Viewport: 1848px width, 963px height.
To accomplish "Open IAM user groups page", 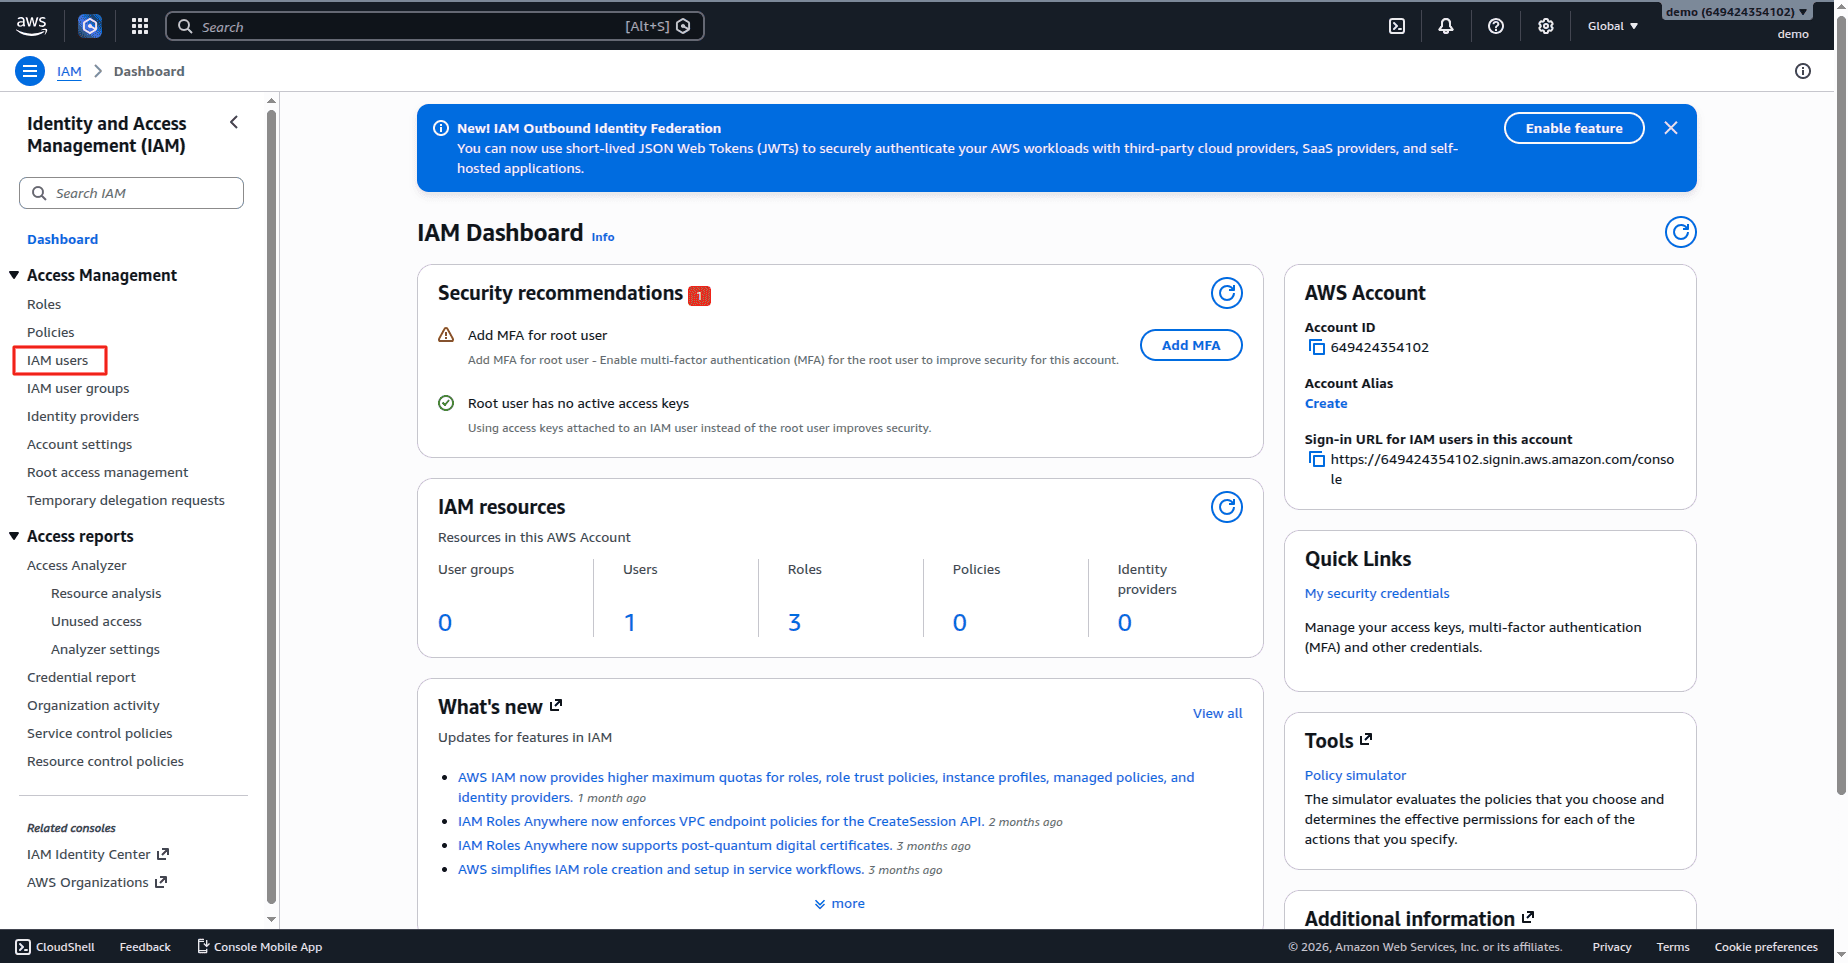I will (x=78, y=388).
